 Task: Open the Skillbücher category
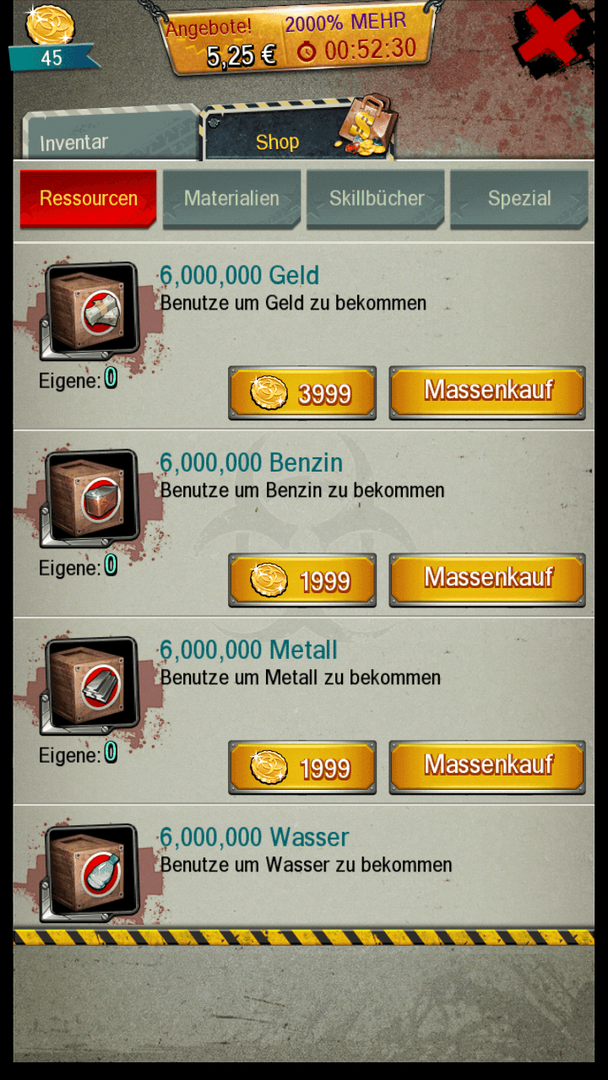click(x=376, y=198)
